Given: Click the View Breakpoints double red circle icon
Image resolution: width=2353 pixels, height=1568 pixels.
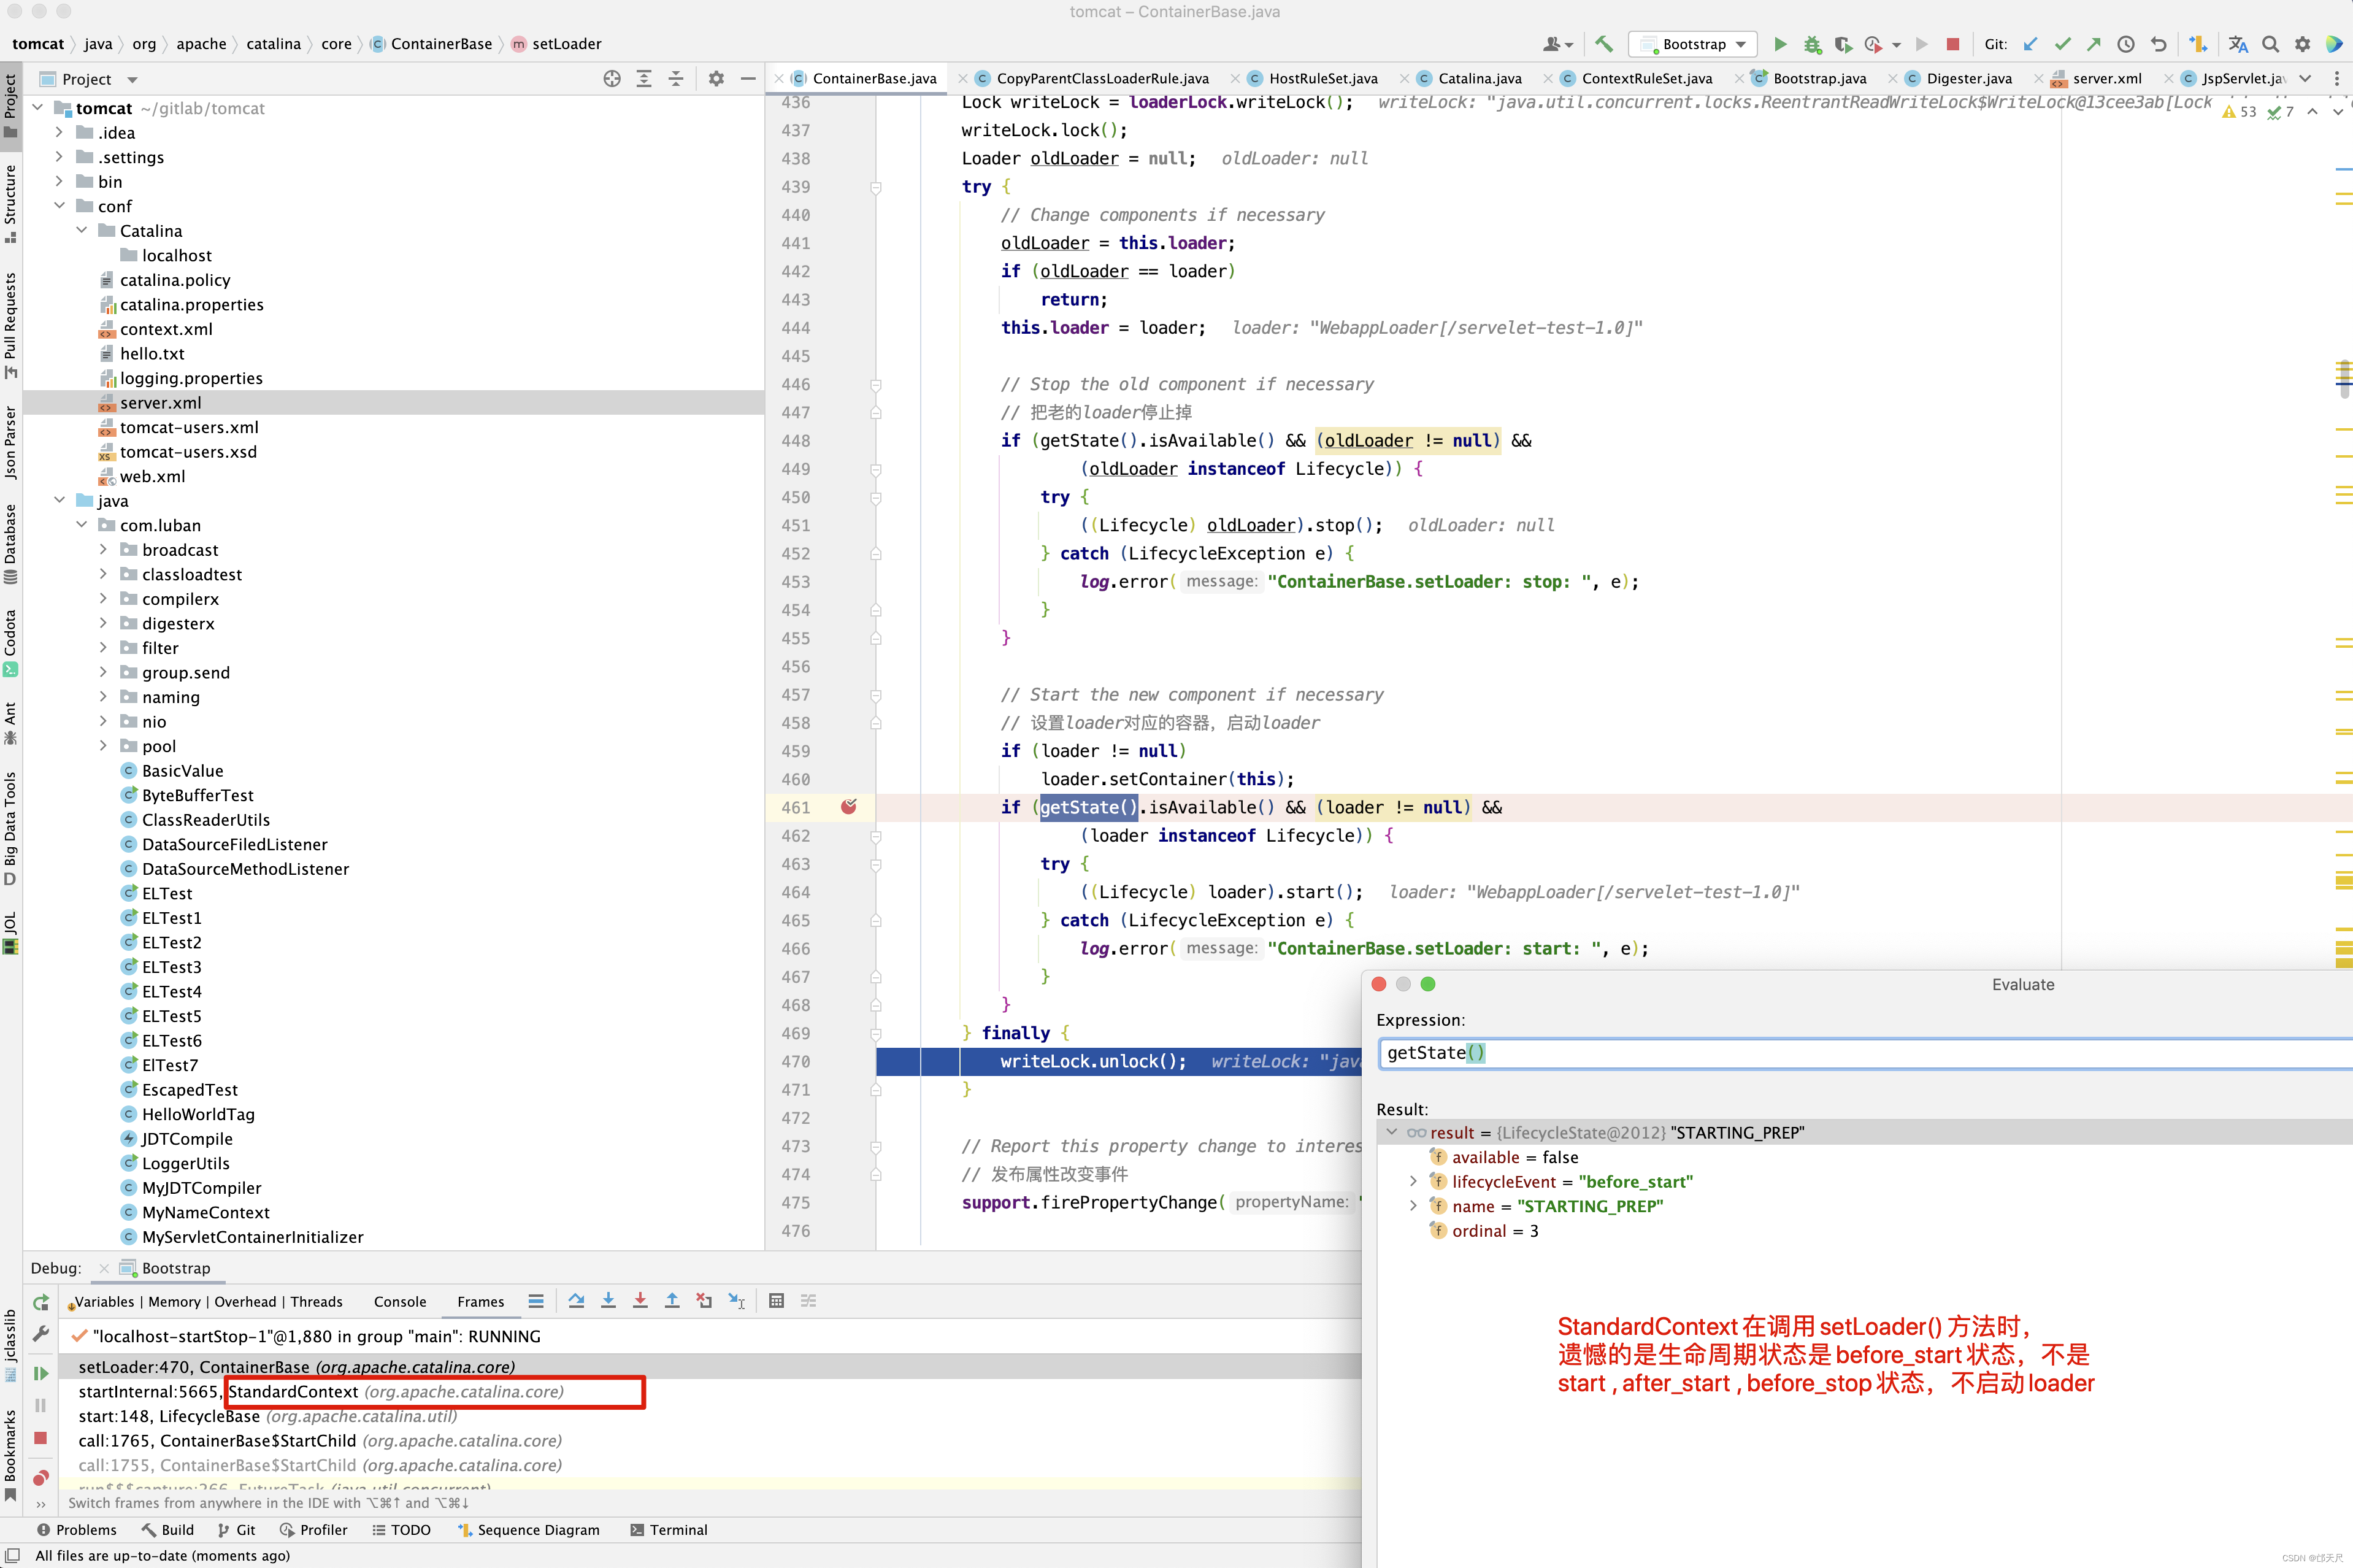Looking at the screenshot, I should click(41, 1477).
